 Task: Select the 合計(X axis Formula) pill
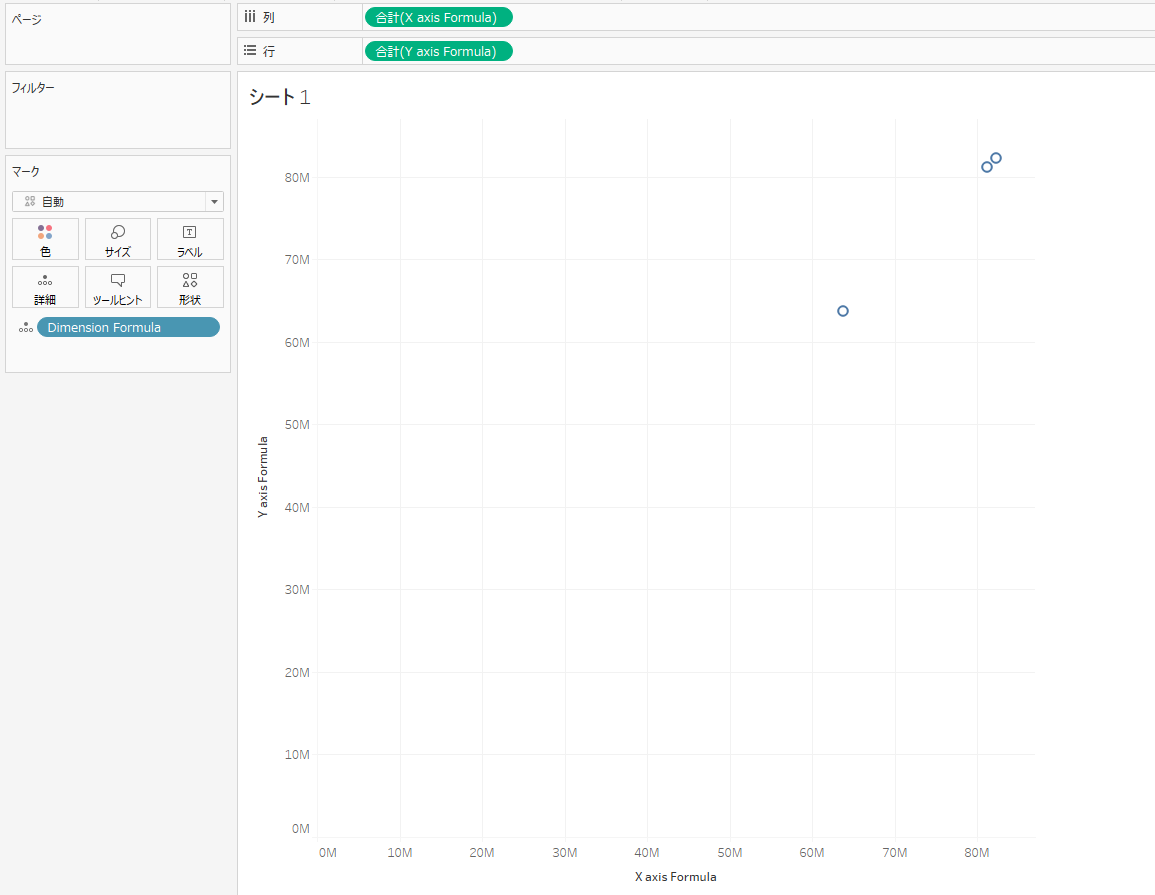click(438, 17)
